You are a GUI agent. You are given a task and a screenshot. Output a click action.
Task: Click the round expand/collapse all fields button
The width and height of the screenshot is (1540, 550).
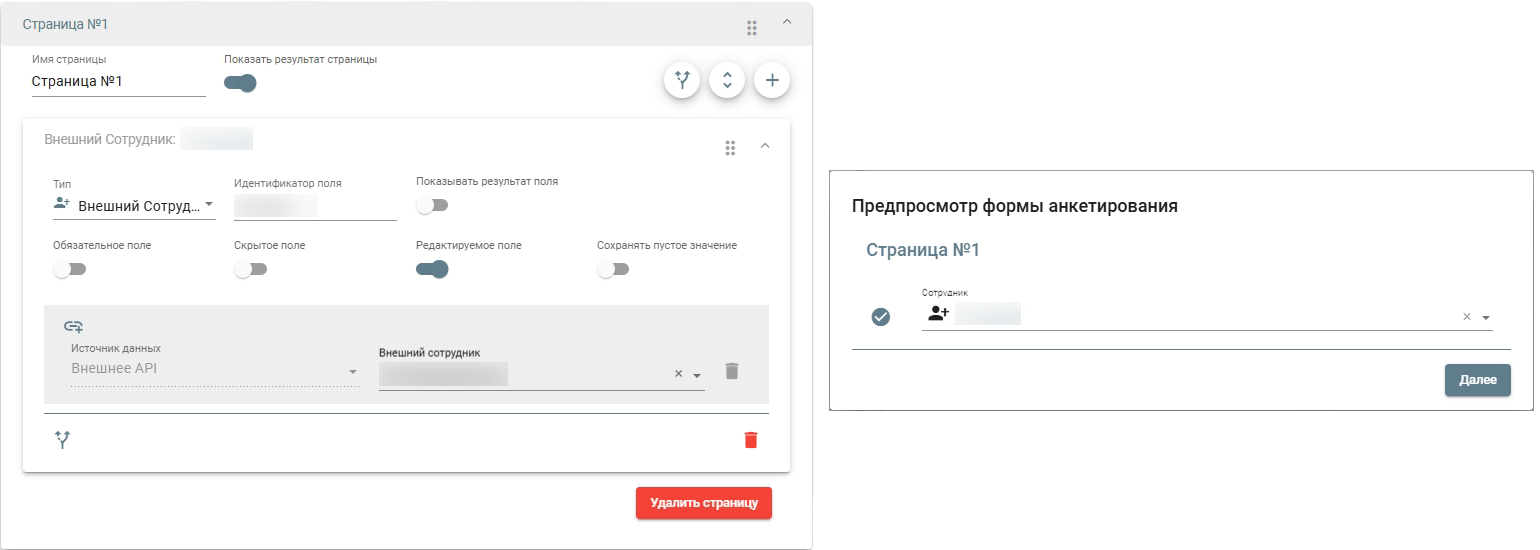[x=727, y=81]
